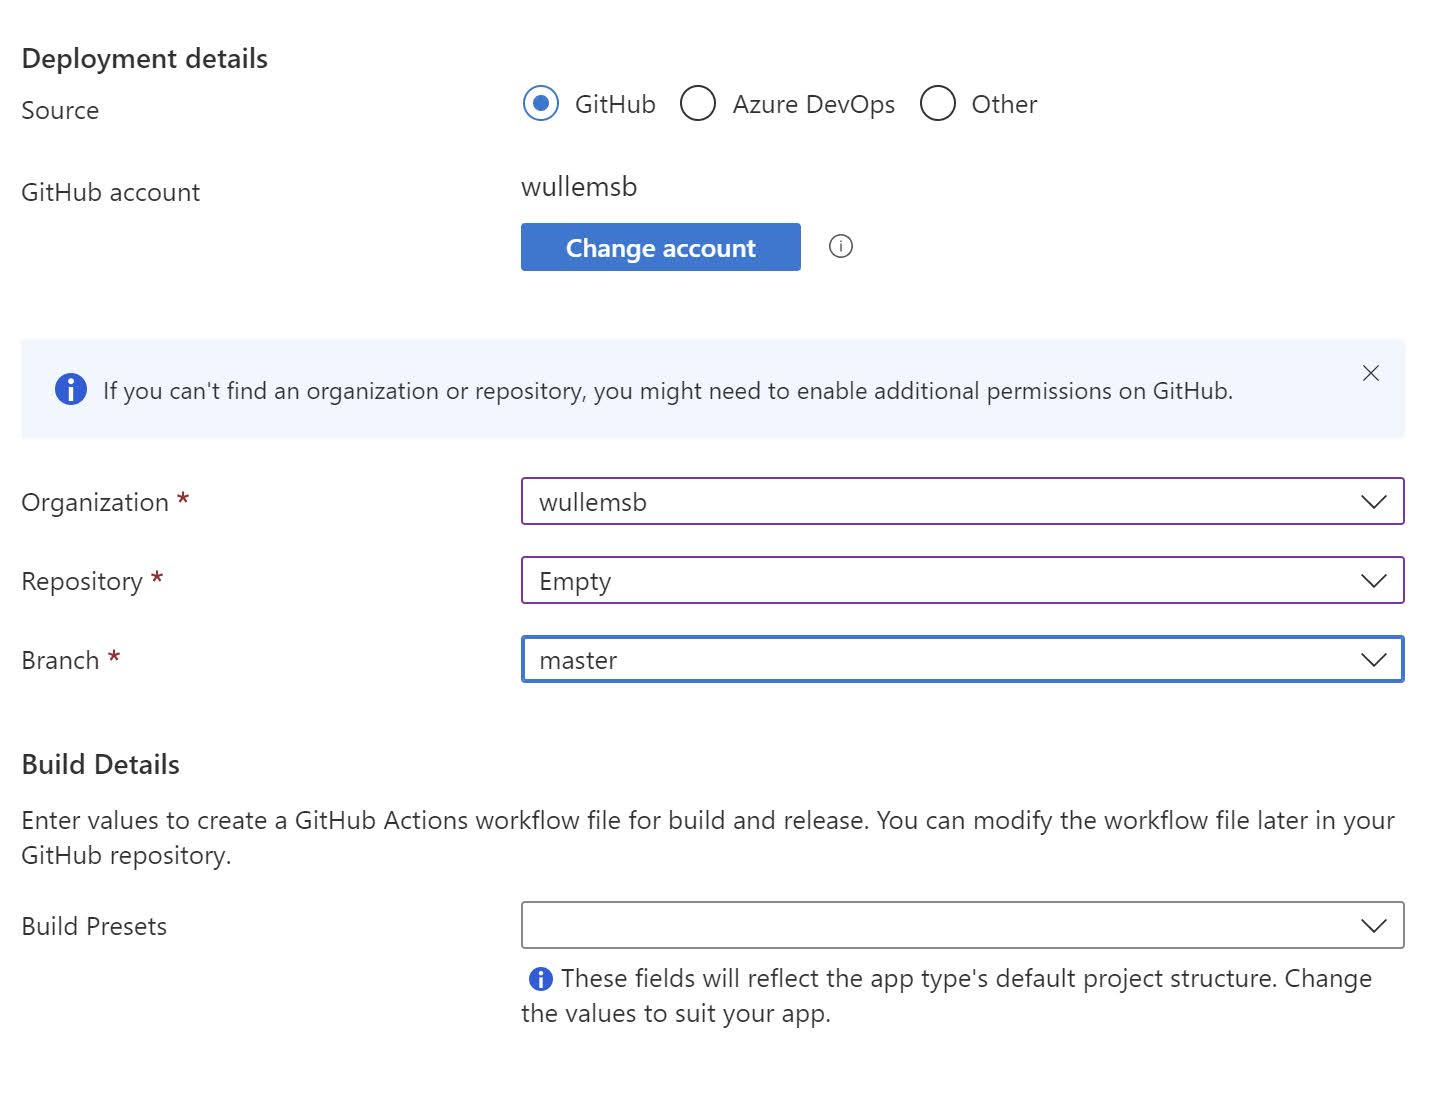The width and height of the screenshot is (1443, 1108).
Task: Click the Build Presets chevron arrow
Action: point(1374,925)
